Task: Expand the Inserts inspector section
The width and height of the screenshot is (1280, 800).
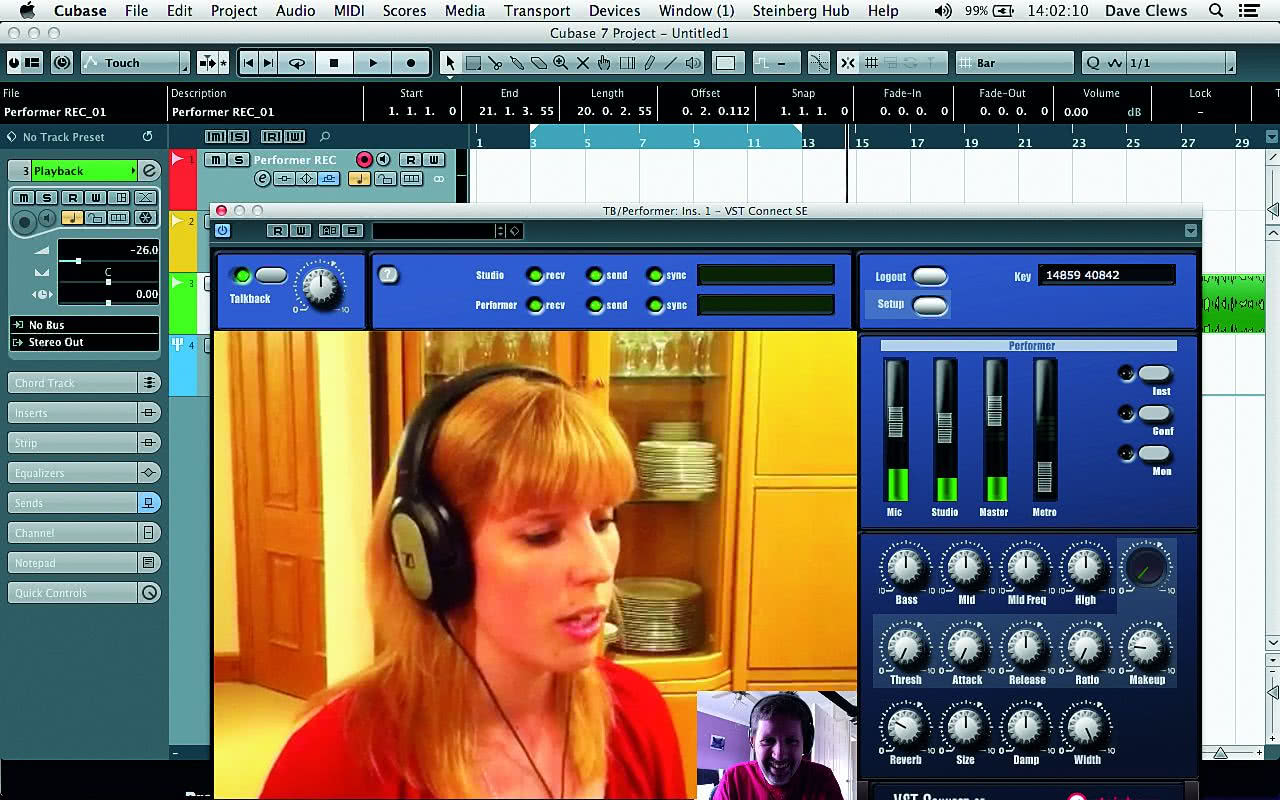Action: coord(85,413)
